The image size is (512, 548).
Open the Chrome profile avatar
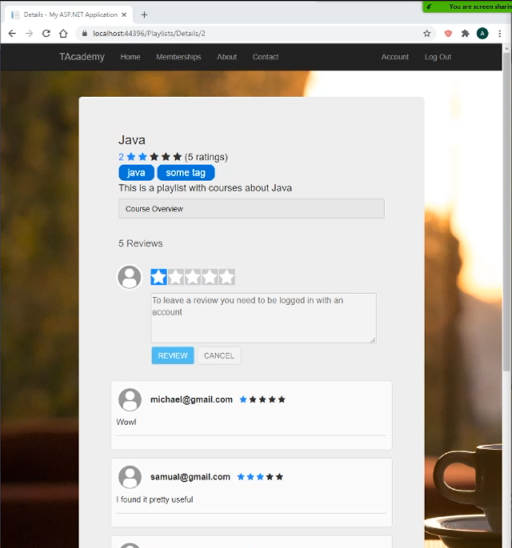pyautogui.click(x=482, y=34)
